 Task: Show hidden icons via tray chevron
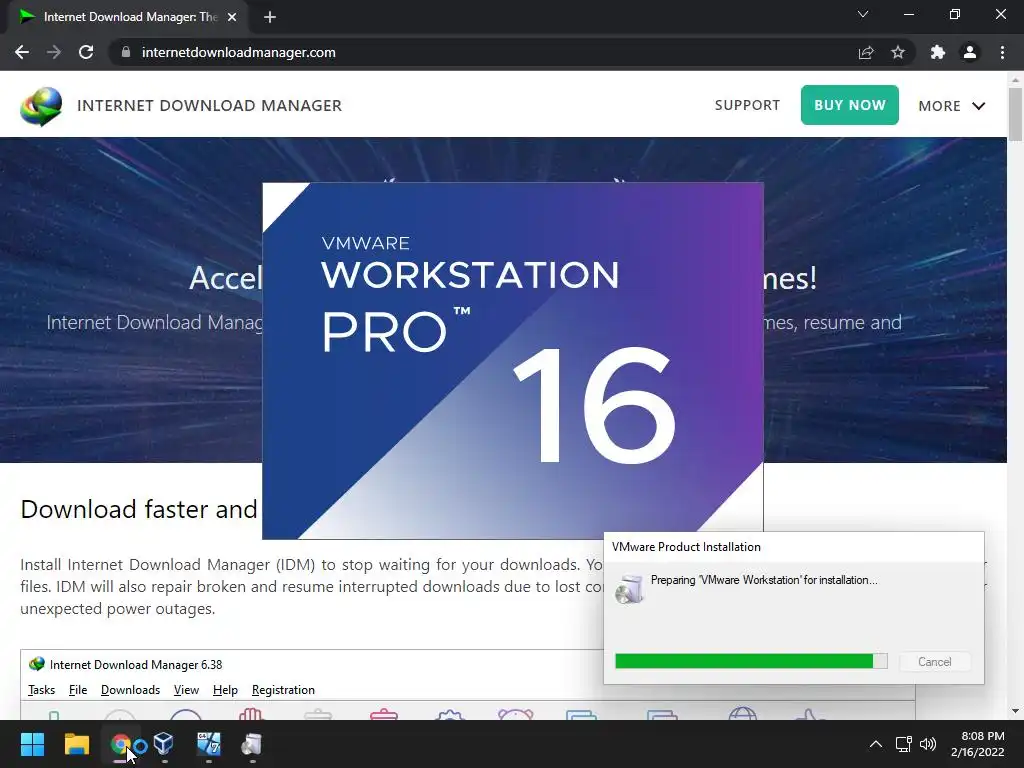click(x=876, y=744)
